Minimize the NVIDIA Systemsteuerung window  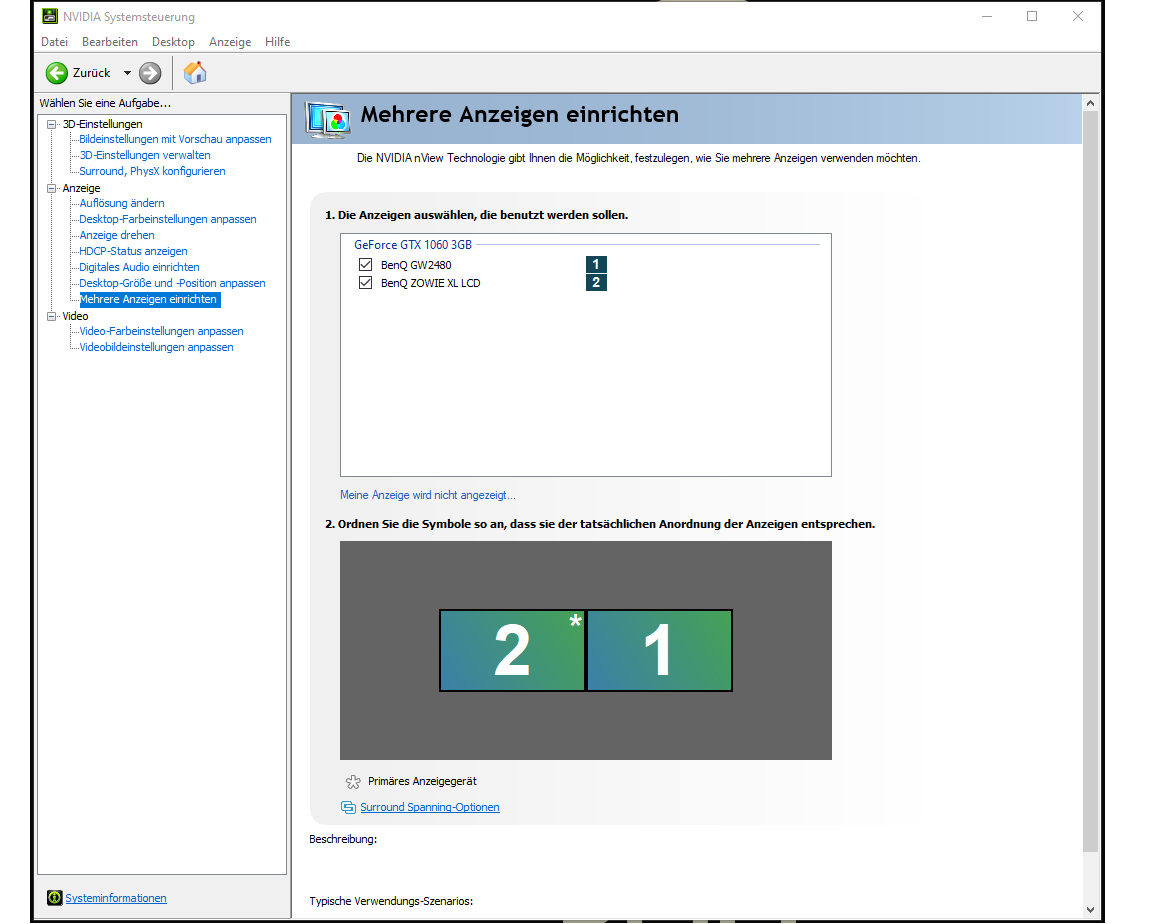coord(987,16)
